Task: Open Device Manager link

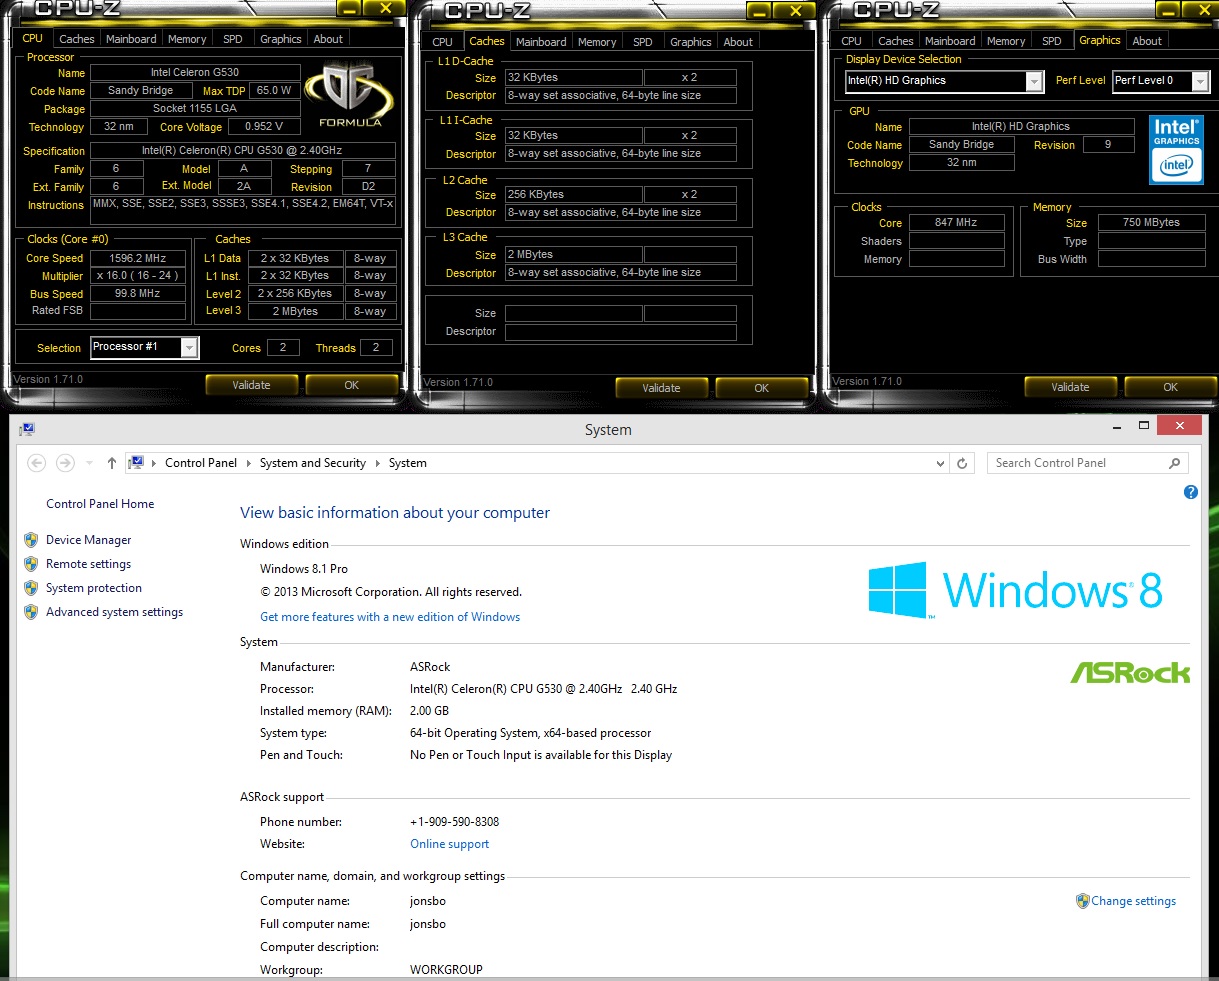Action: (x=89, y=540)
